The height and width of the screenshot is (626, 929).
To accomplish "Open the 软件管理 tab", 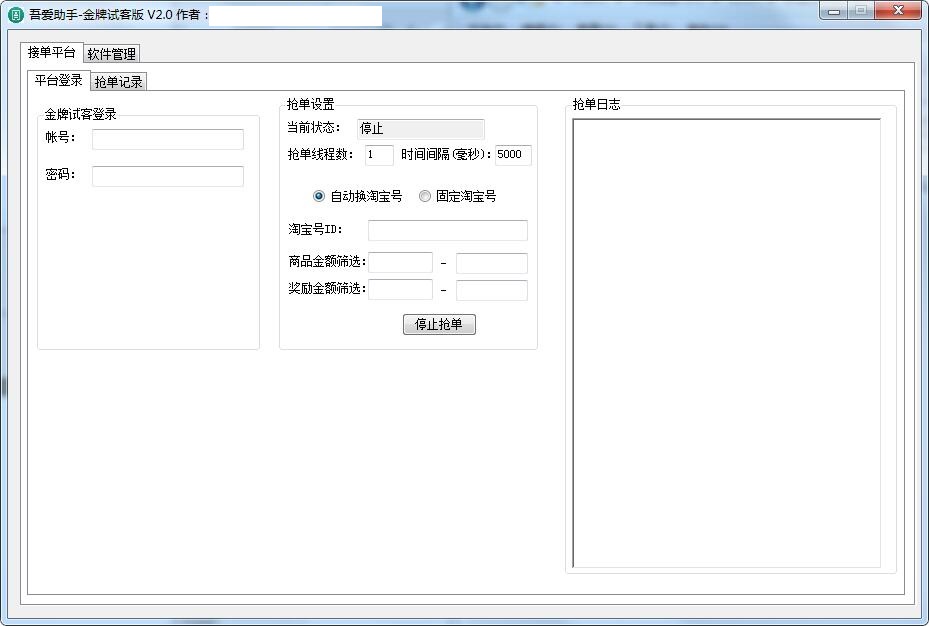I will (111, 54).
